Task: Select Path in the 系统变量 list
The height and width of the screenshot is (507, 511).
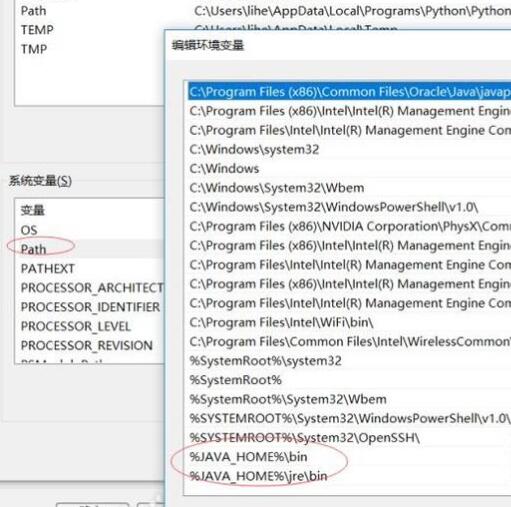Action: [x=33, y=249]
